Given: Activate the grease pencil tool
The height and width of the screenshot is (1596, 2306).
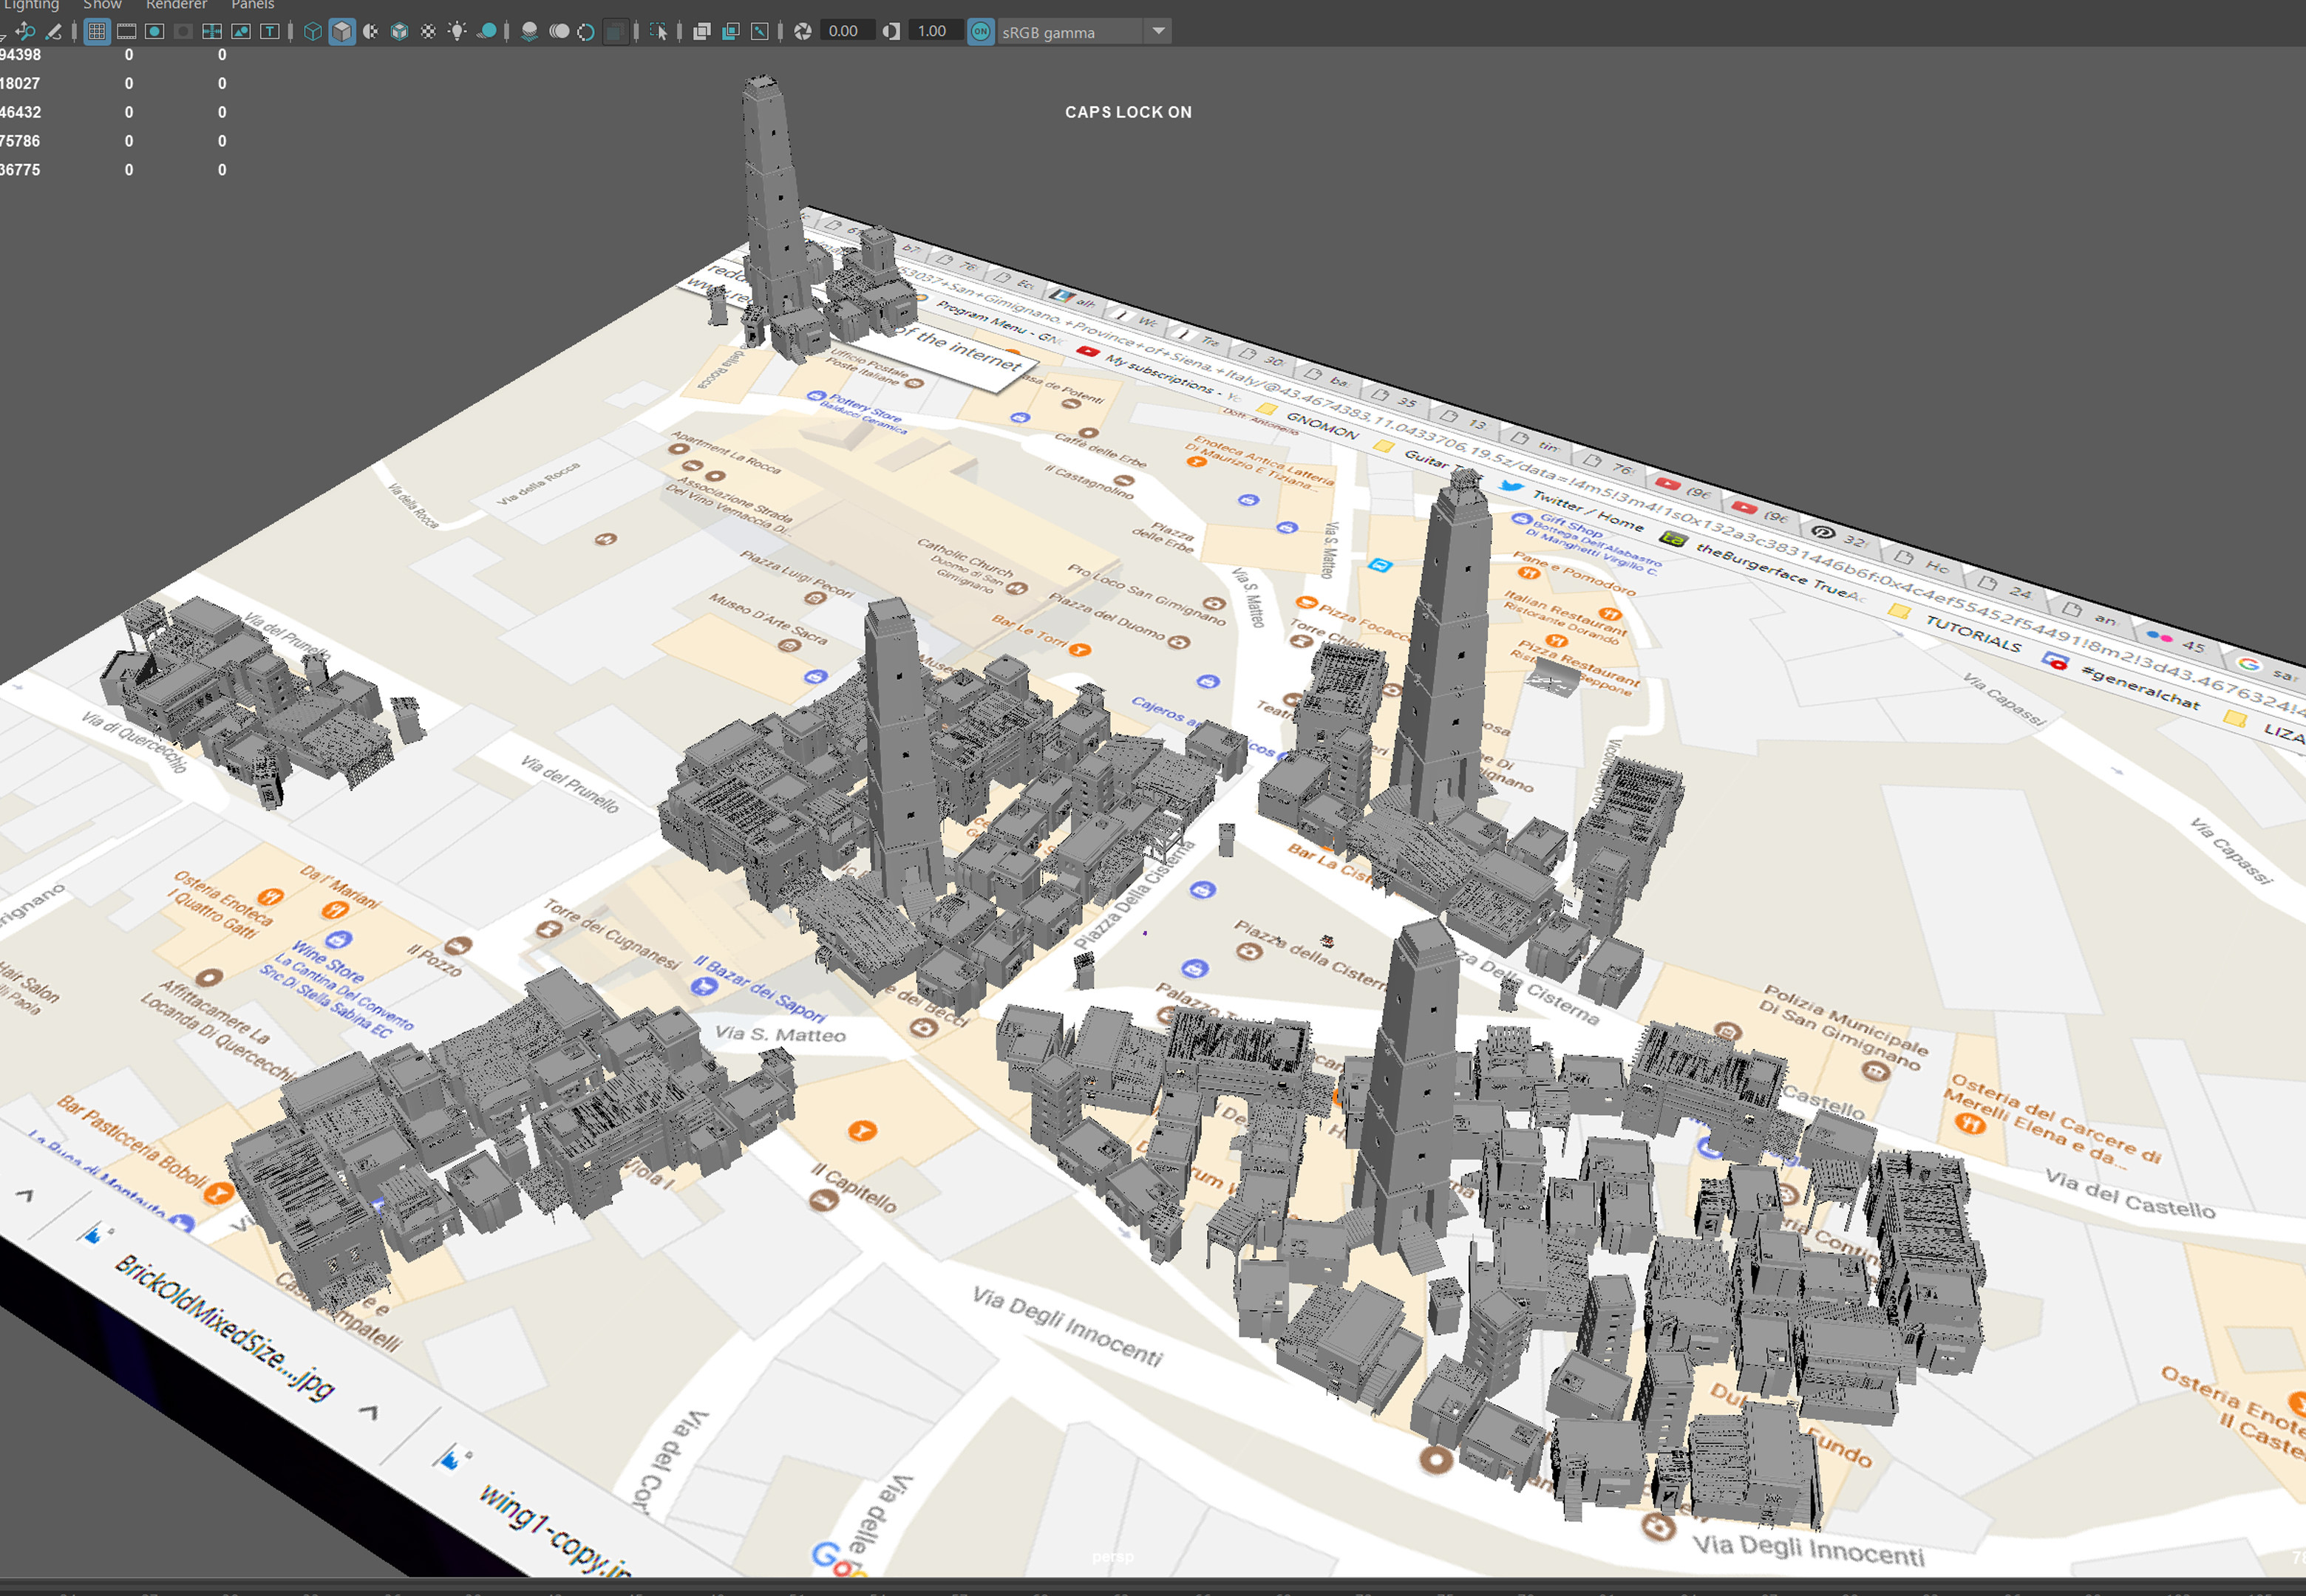Looking at the screenshot, I should (54, 32).
